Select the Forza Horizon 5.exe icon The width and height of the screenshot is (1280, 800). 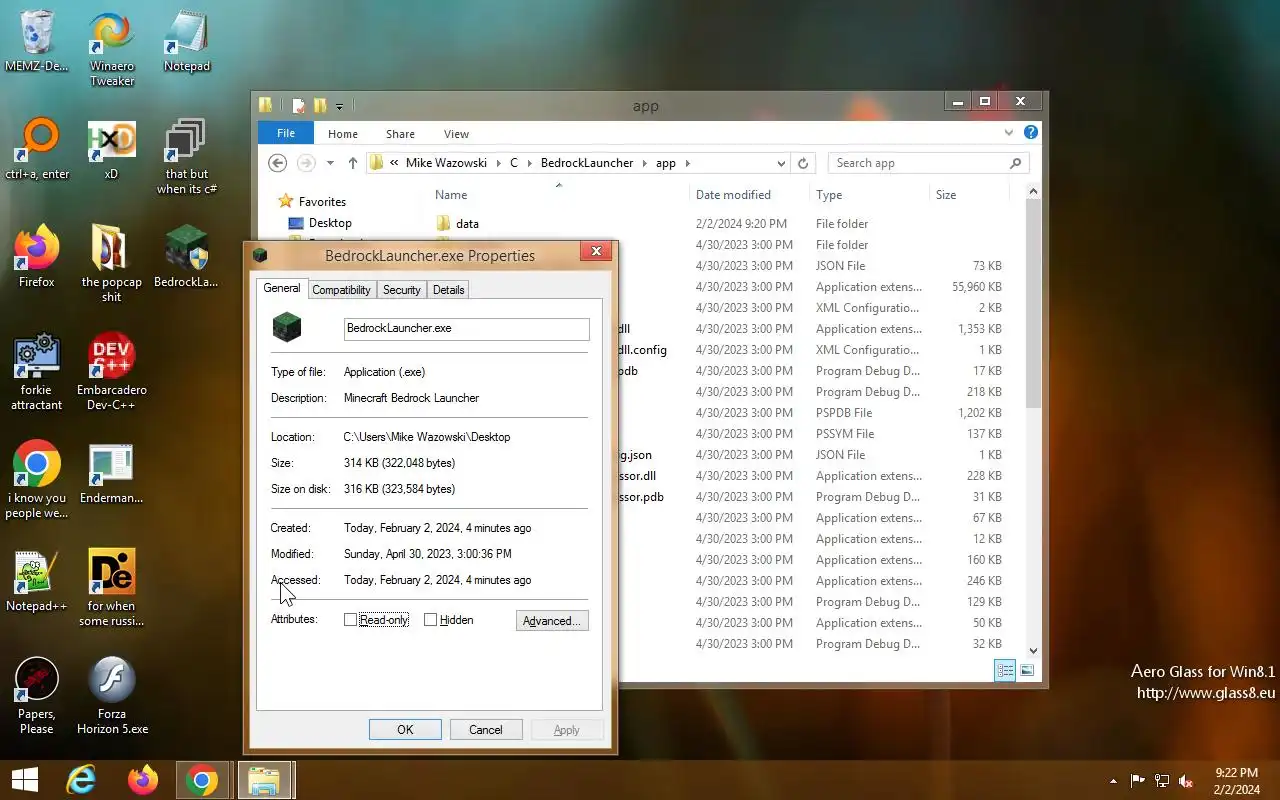[111, 696]
